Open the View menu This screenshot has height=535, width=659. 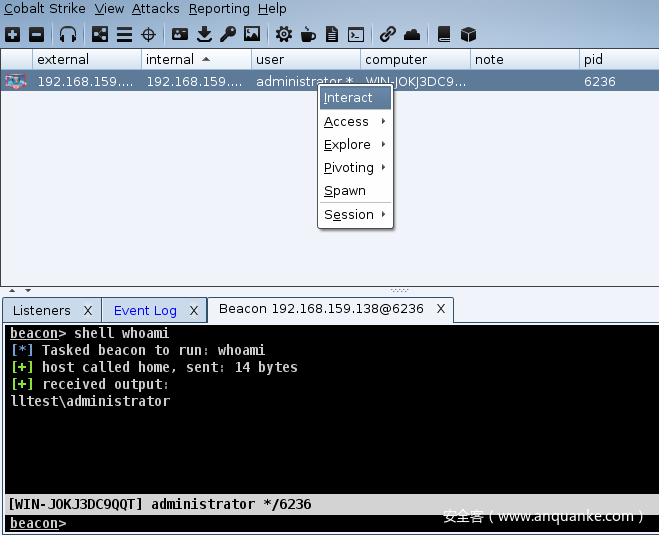[109, 8]
